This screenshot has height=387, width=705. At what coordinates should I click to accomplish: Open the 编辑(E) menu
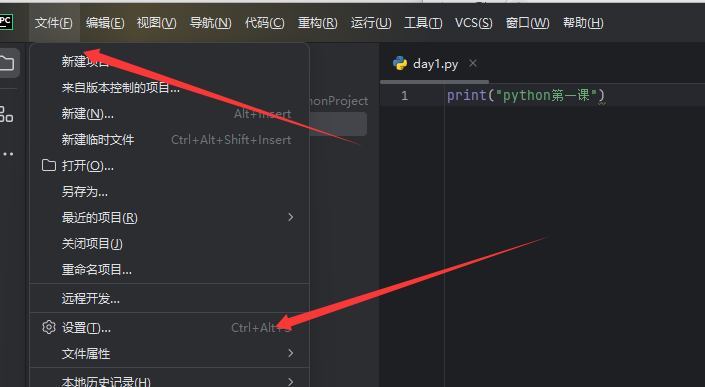pos(105,23)
